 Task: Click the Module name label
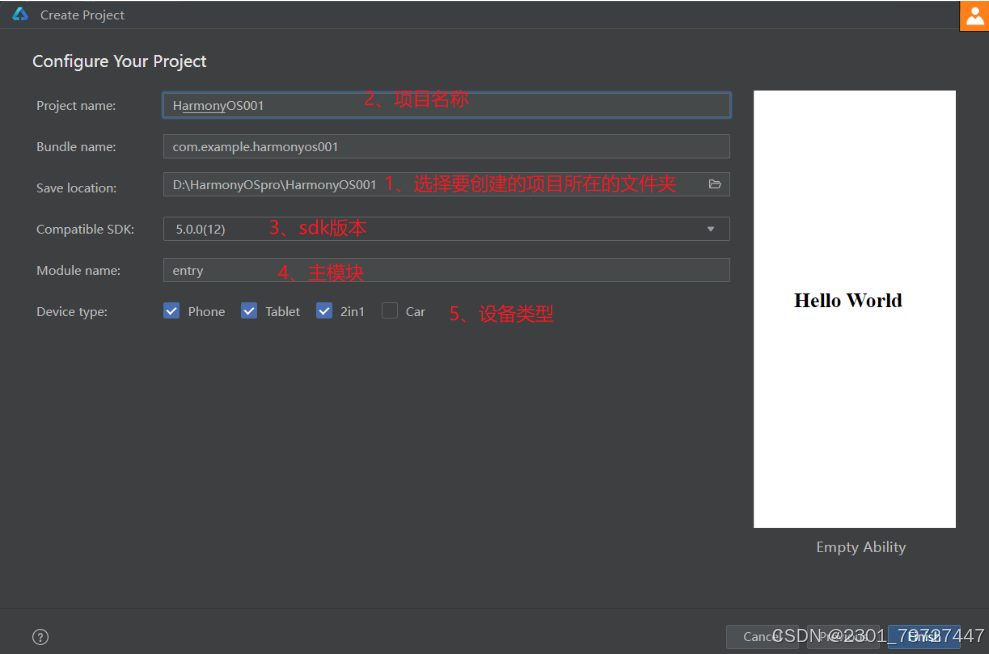click(78, 270)
